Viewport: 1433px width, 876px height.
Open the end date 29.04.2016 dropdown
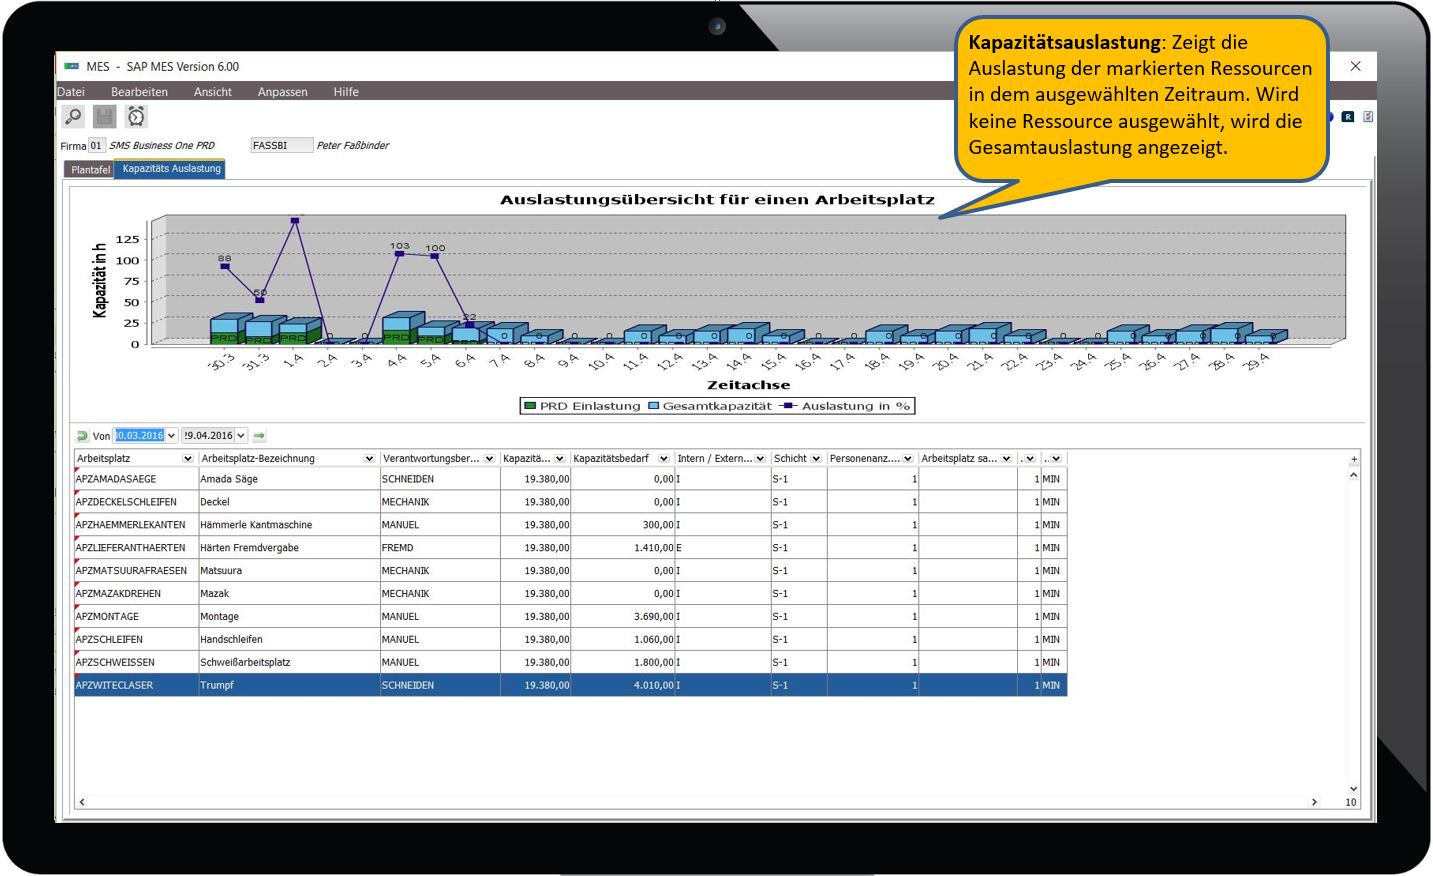240,436
